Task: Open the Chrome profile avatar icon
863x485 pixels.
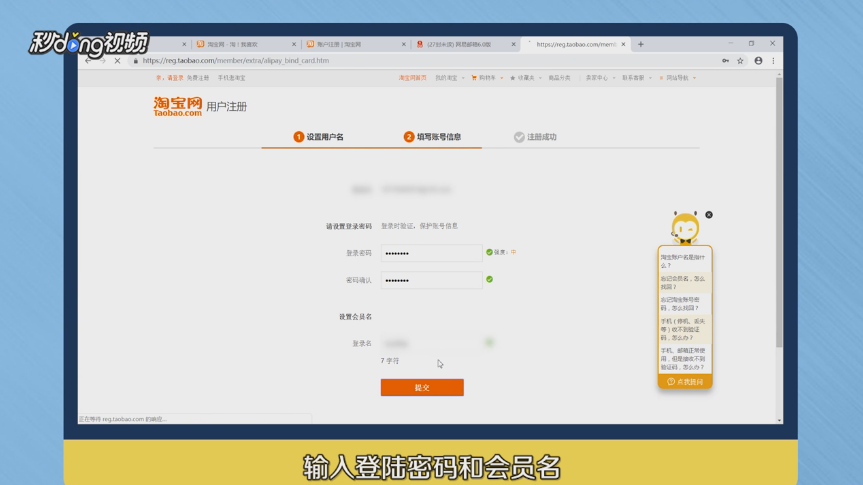Action: point(758,61)
